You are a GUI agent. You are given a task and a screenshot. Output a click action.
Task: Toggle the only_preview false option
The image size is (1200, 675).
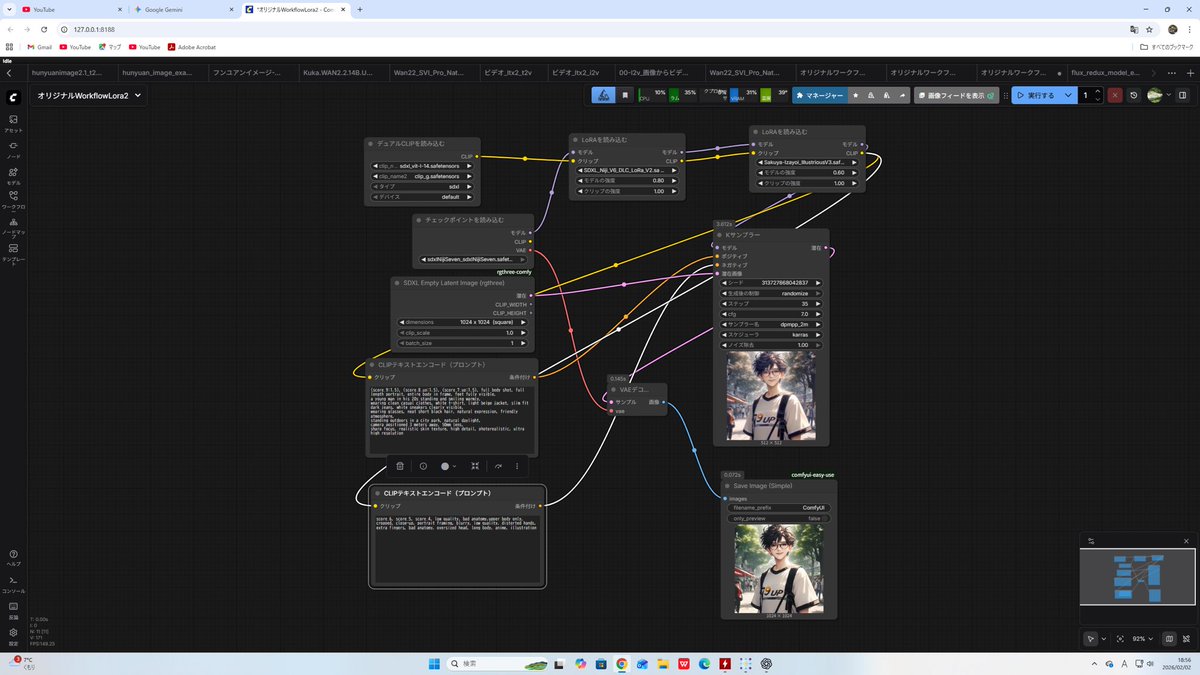pyautogui.click(x=778, y=518)
